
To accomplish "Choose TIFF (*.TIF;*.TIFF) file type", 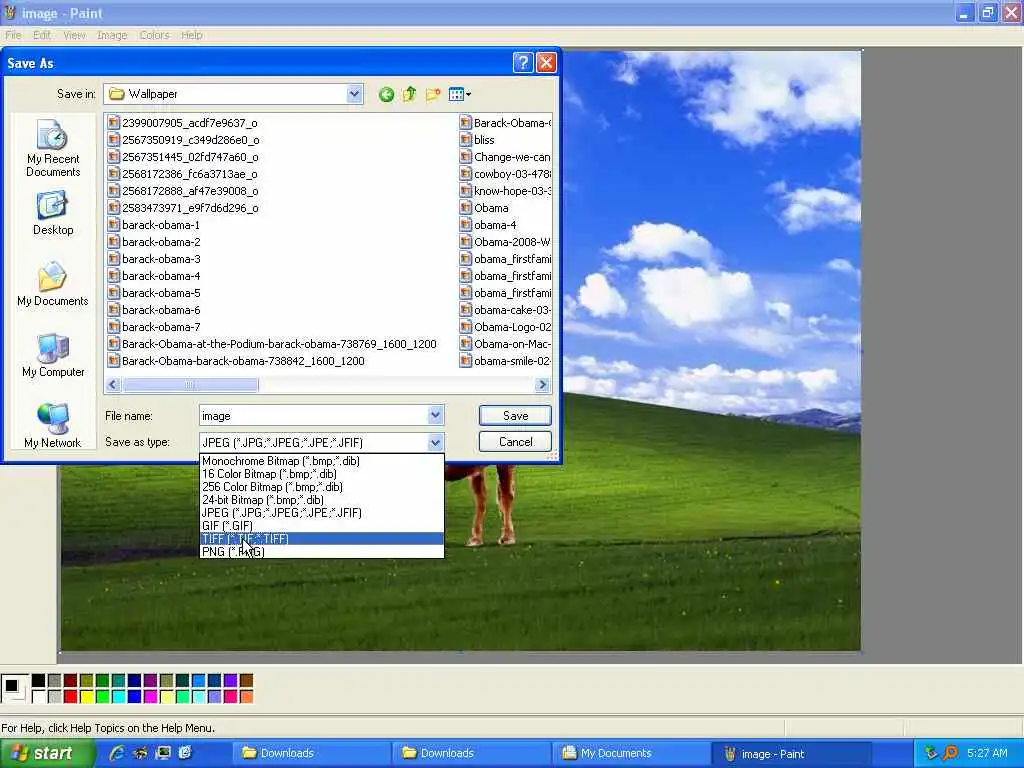I will [321, 539].
